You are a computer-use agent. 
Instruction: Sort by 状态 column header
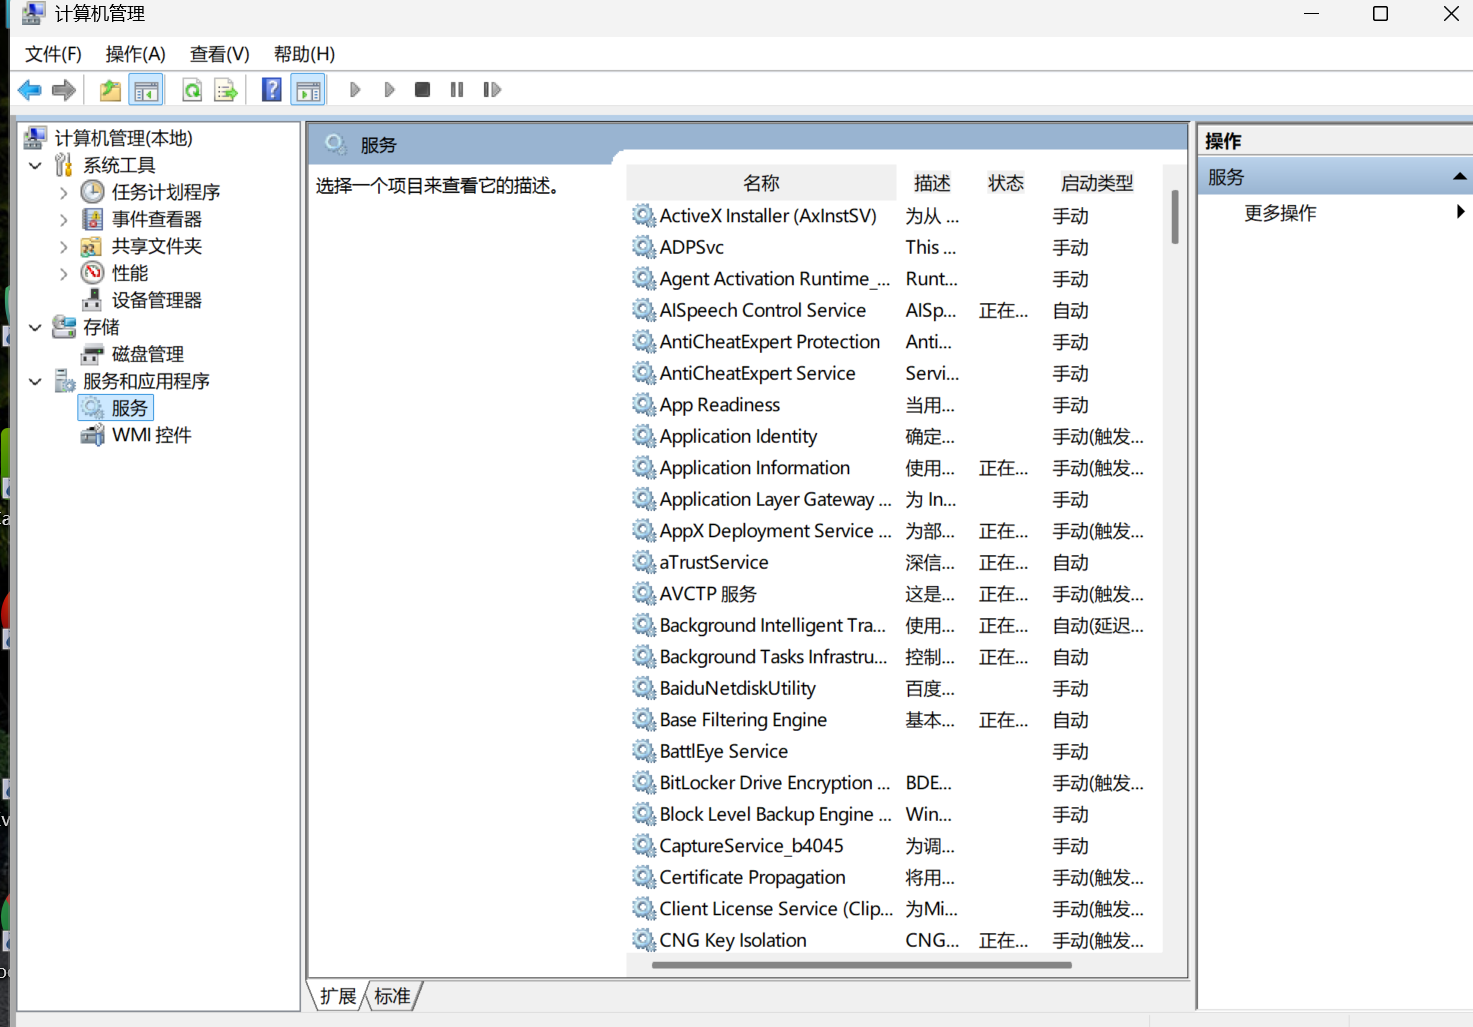tap(1006, 183)
